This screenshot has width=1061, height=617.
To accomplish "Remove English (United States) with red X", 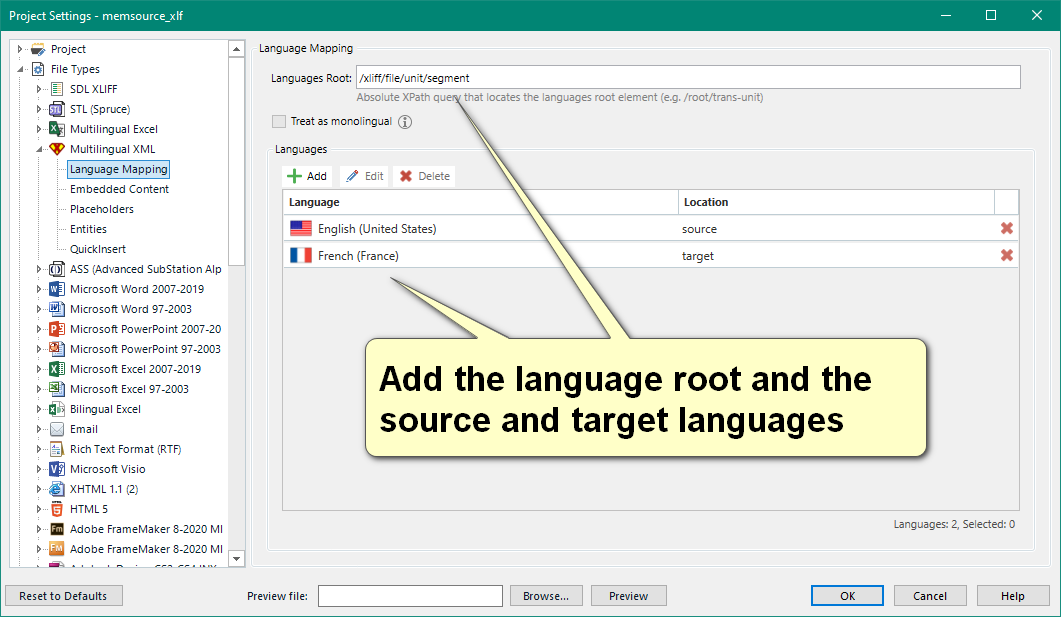I will tap(1007, 229).
